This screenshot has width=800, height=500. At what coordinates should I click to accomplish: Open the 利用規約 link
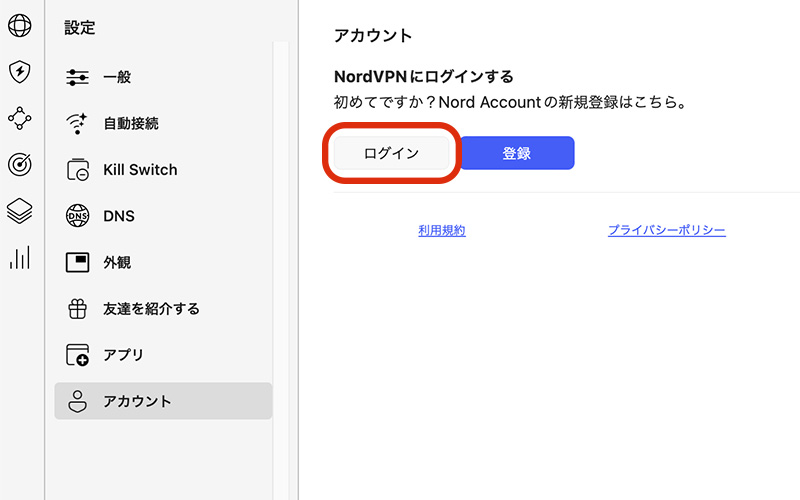[x=442, y=231]
